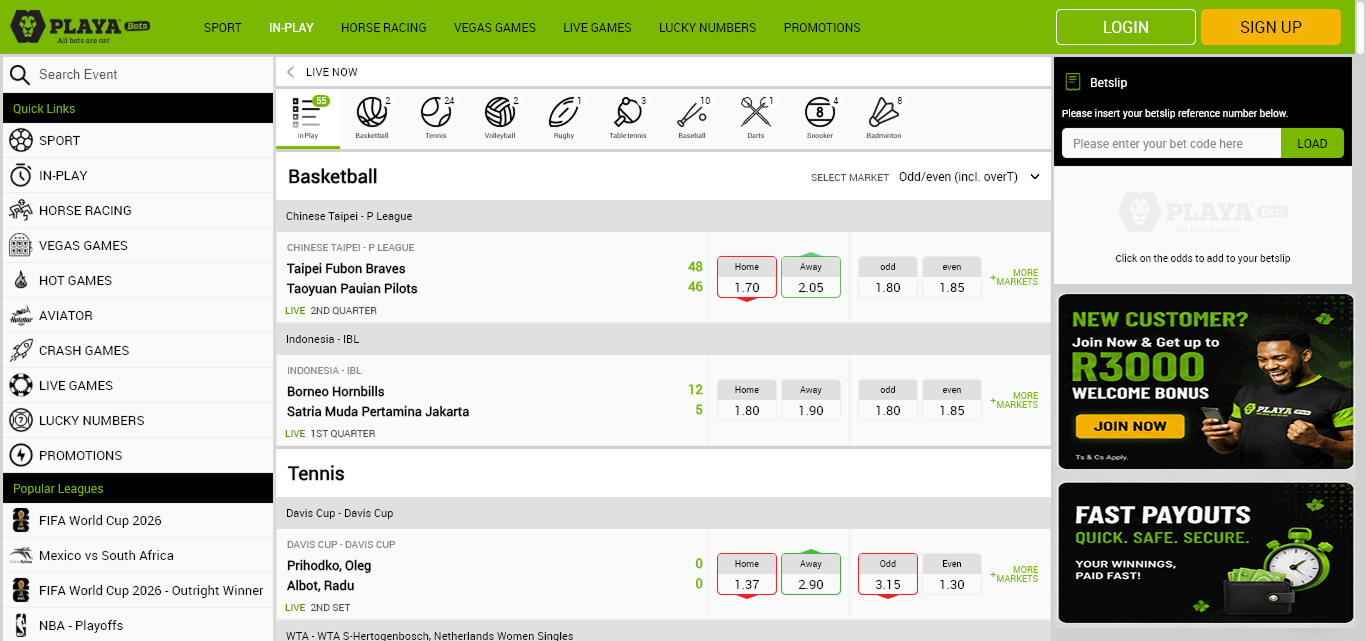The width and height of the screenshot is (1366, 641).
Task: Open the HORSE RACING top menu item
Action: pos(383,28)
